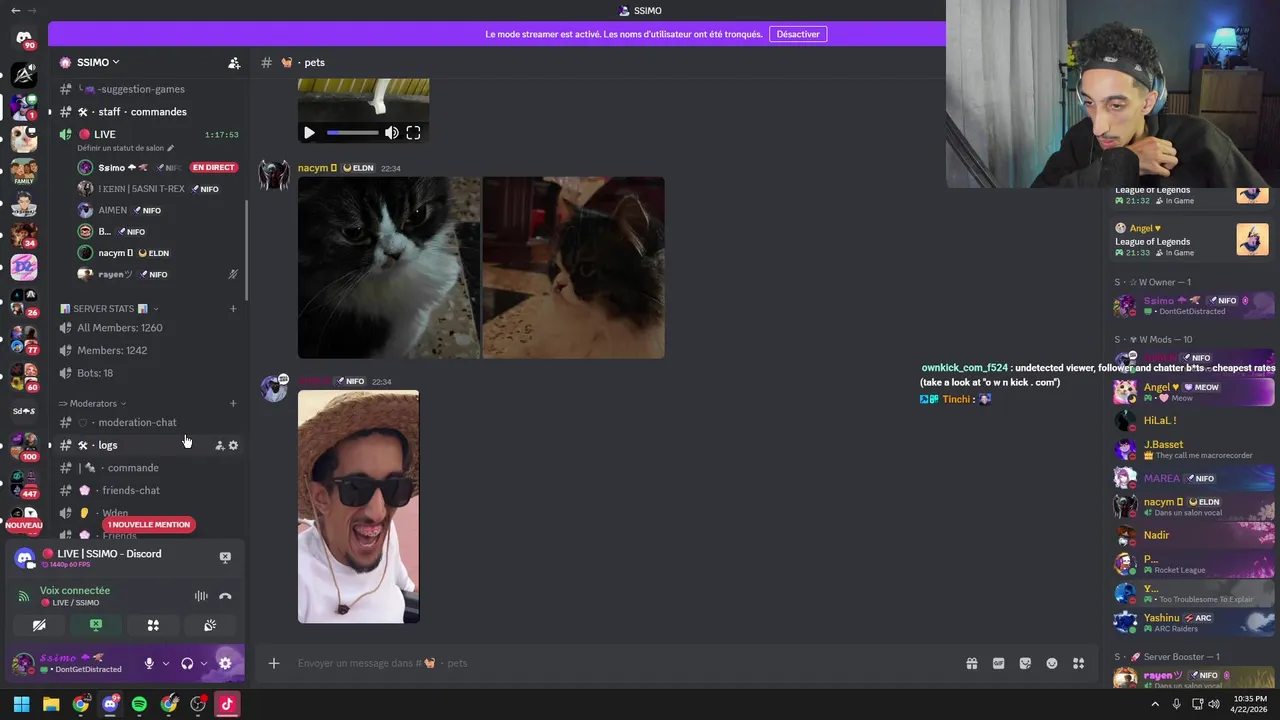Mute microphone in user panel

click(149, 663)
